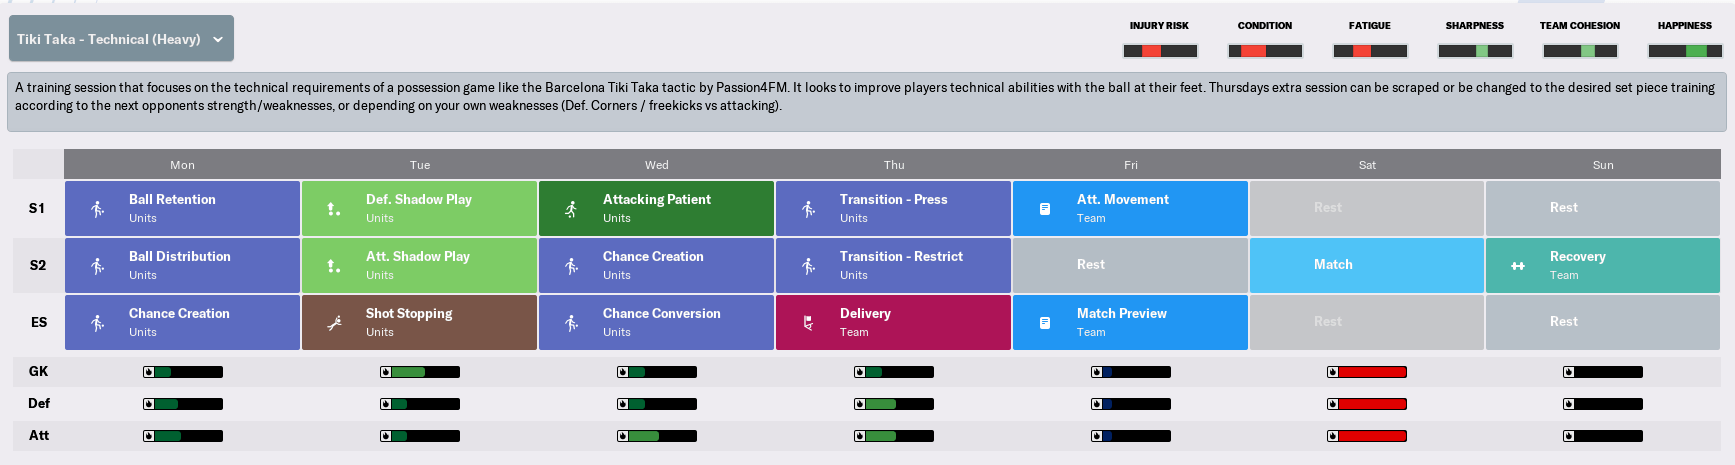The height and width of the screenshot is (465, 1735).
Task: Click the Chance Conversion session on Wednesday
Action: [656, 322]
